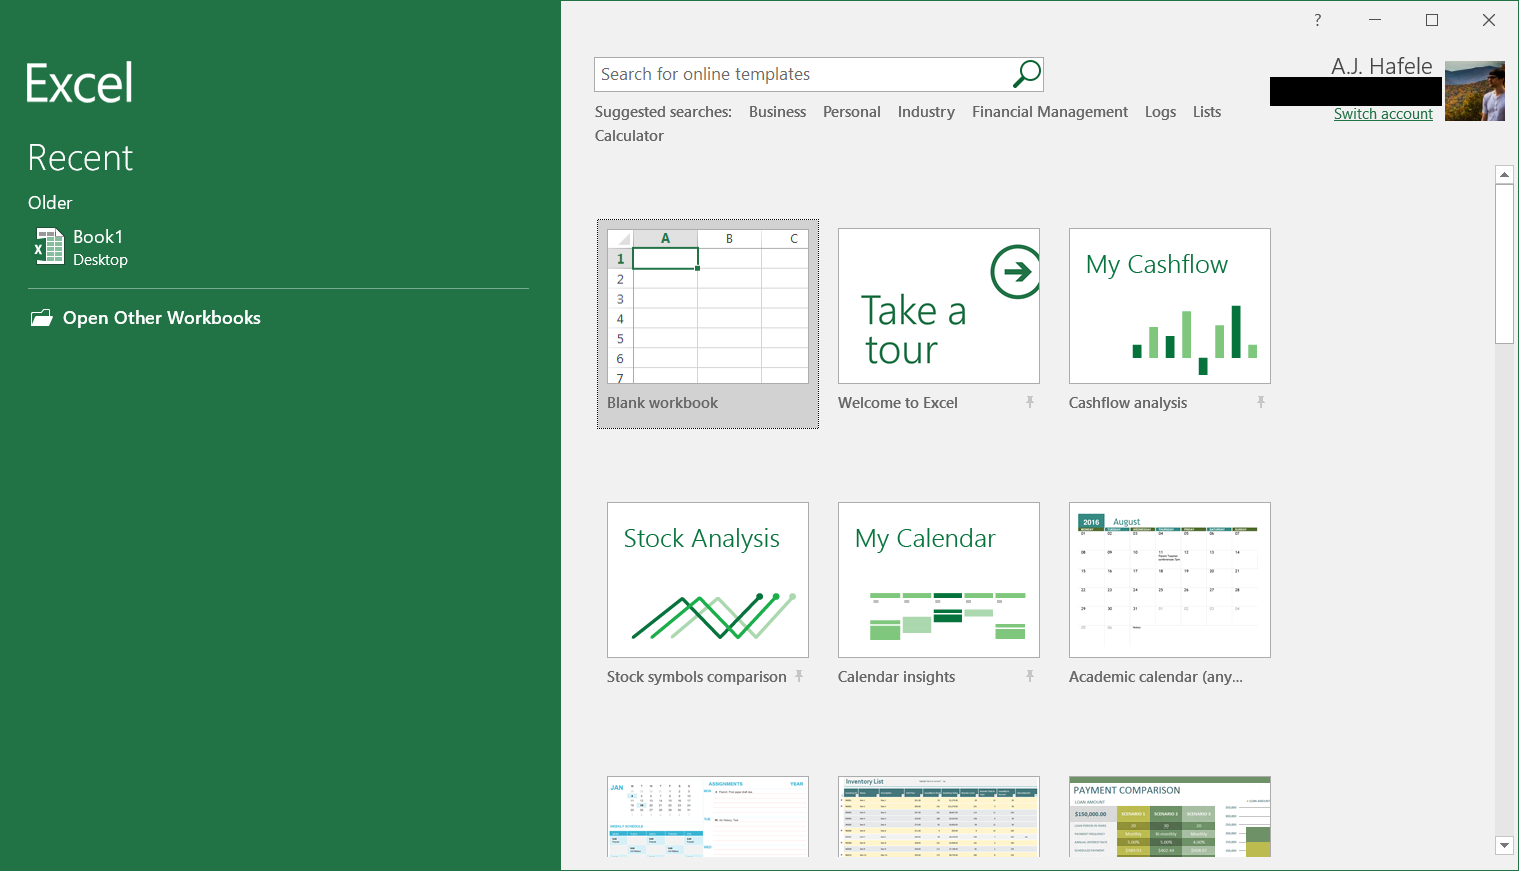Click the scrollbar down arrow
This screenshot has height=871, width=1519.
[x=1504, y=845]
